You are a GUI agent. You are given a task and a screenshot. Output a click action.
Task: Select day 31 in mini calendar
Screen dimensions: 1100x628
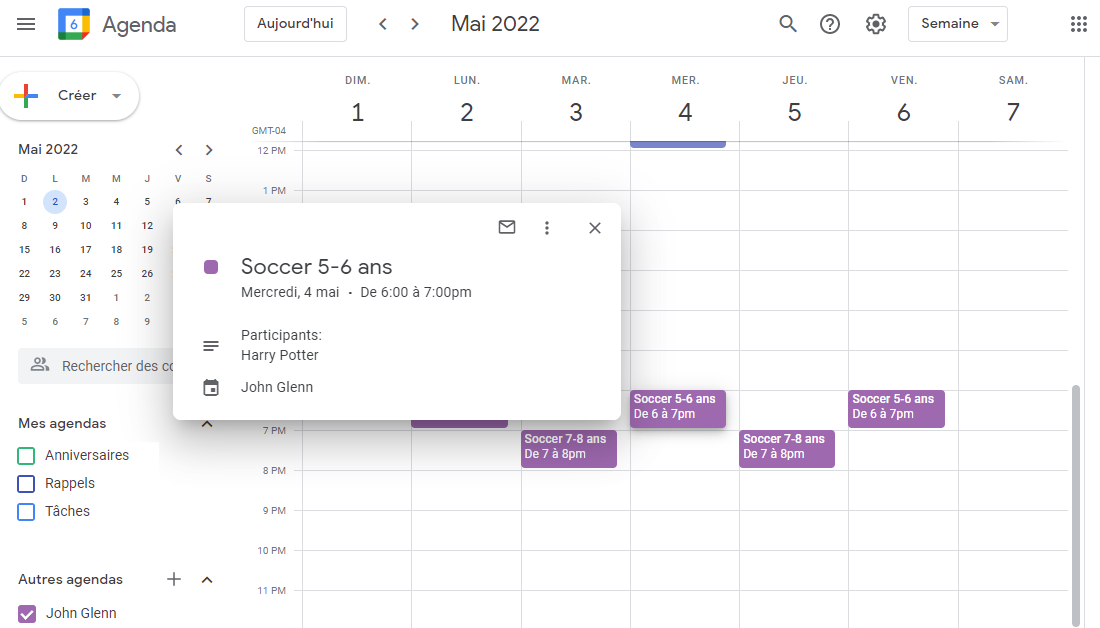coord(86,298)
